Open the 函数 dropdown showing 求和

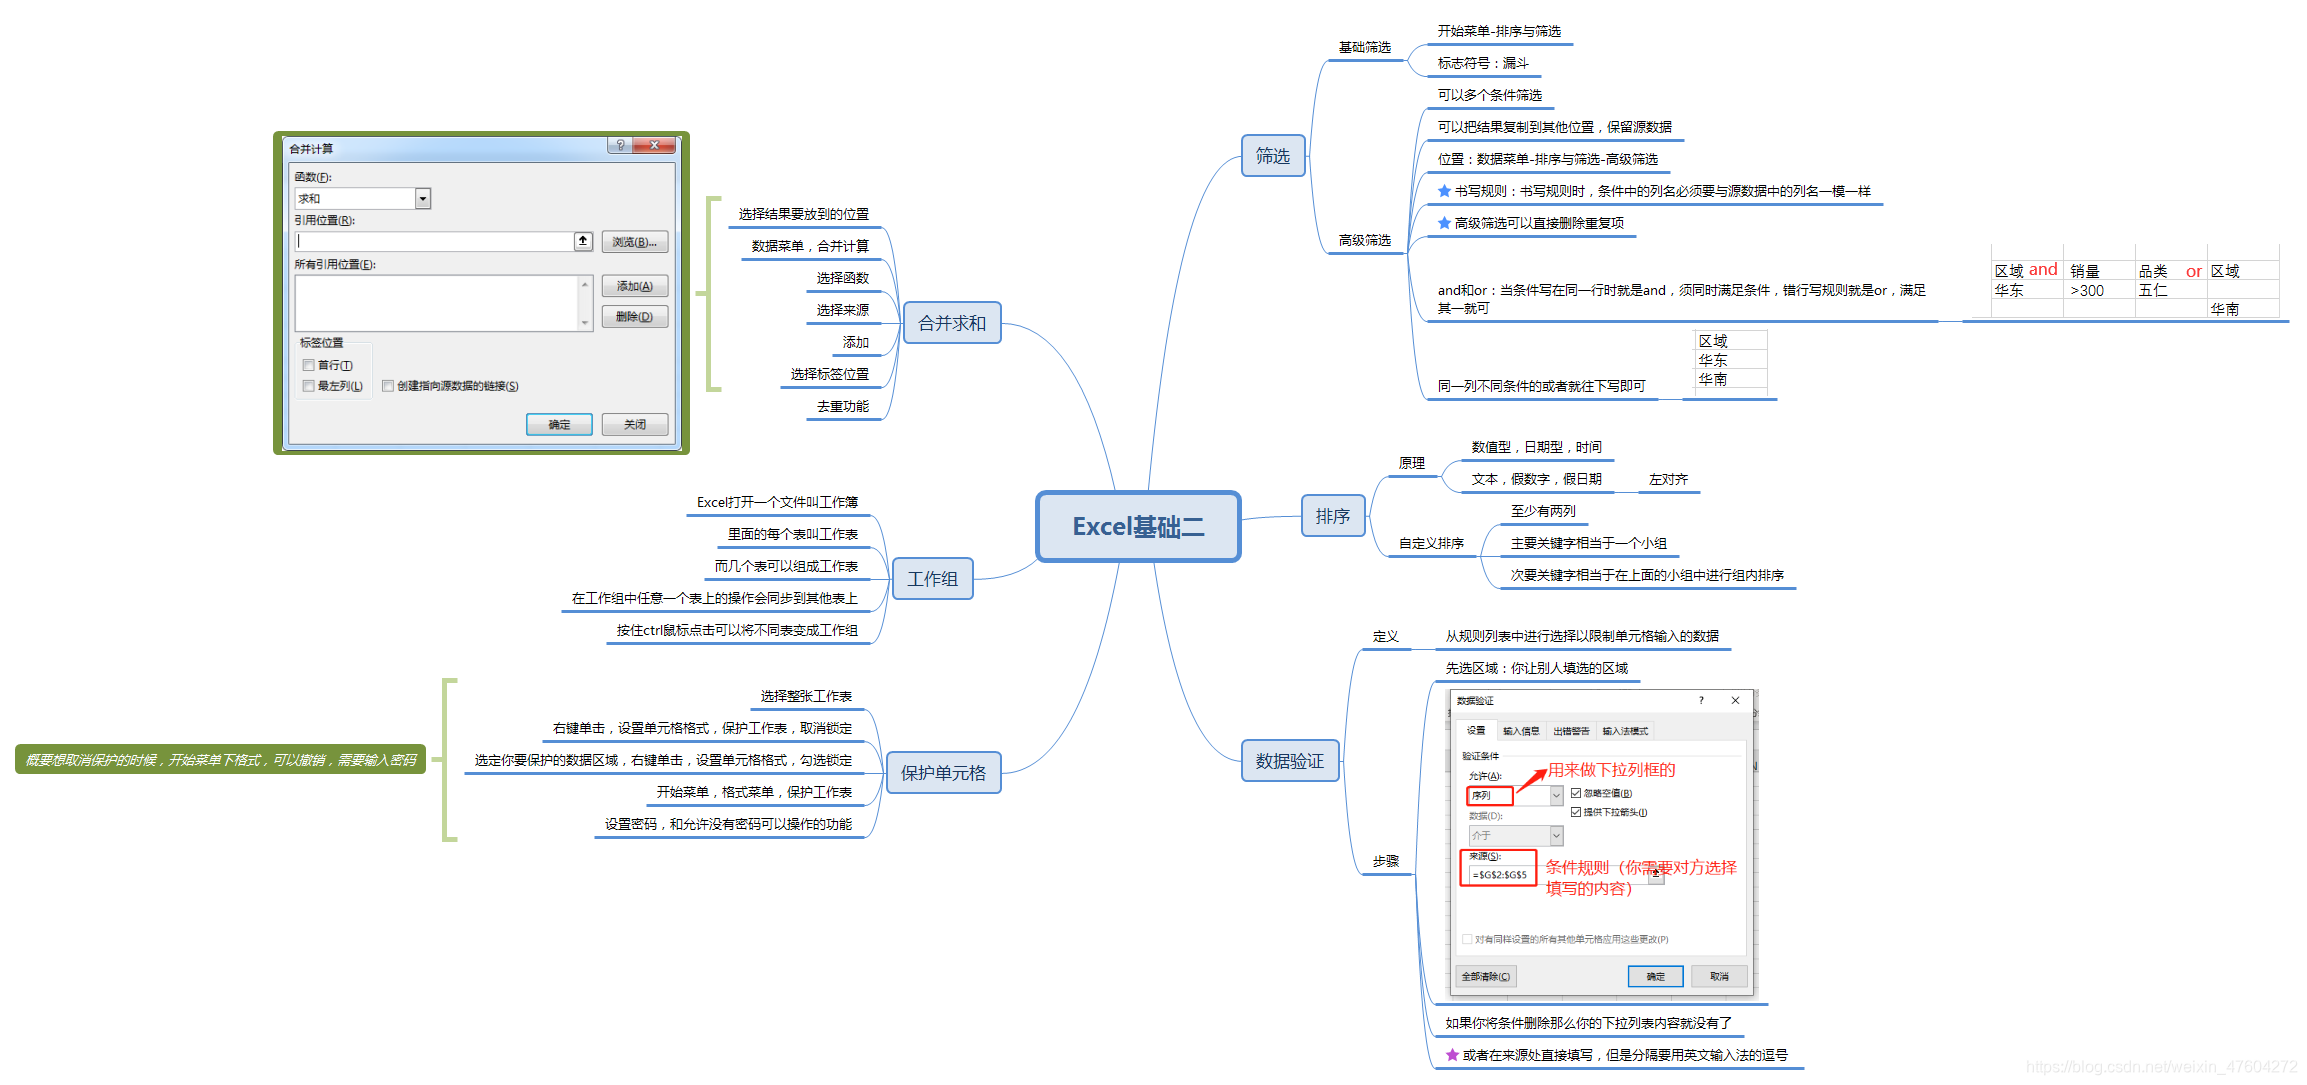(423, 199)
